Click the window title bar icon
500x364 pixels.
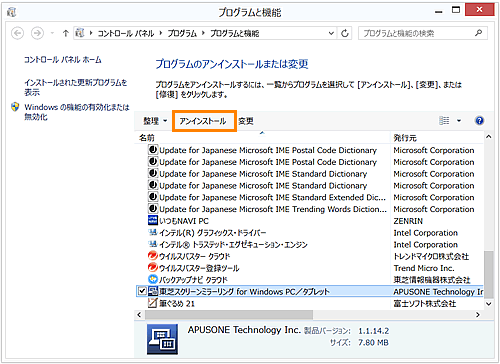click(x=12, y=13)
